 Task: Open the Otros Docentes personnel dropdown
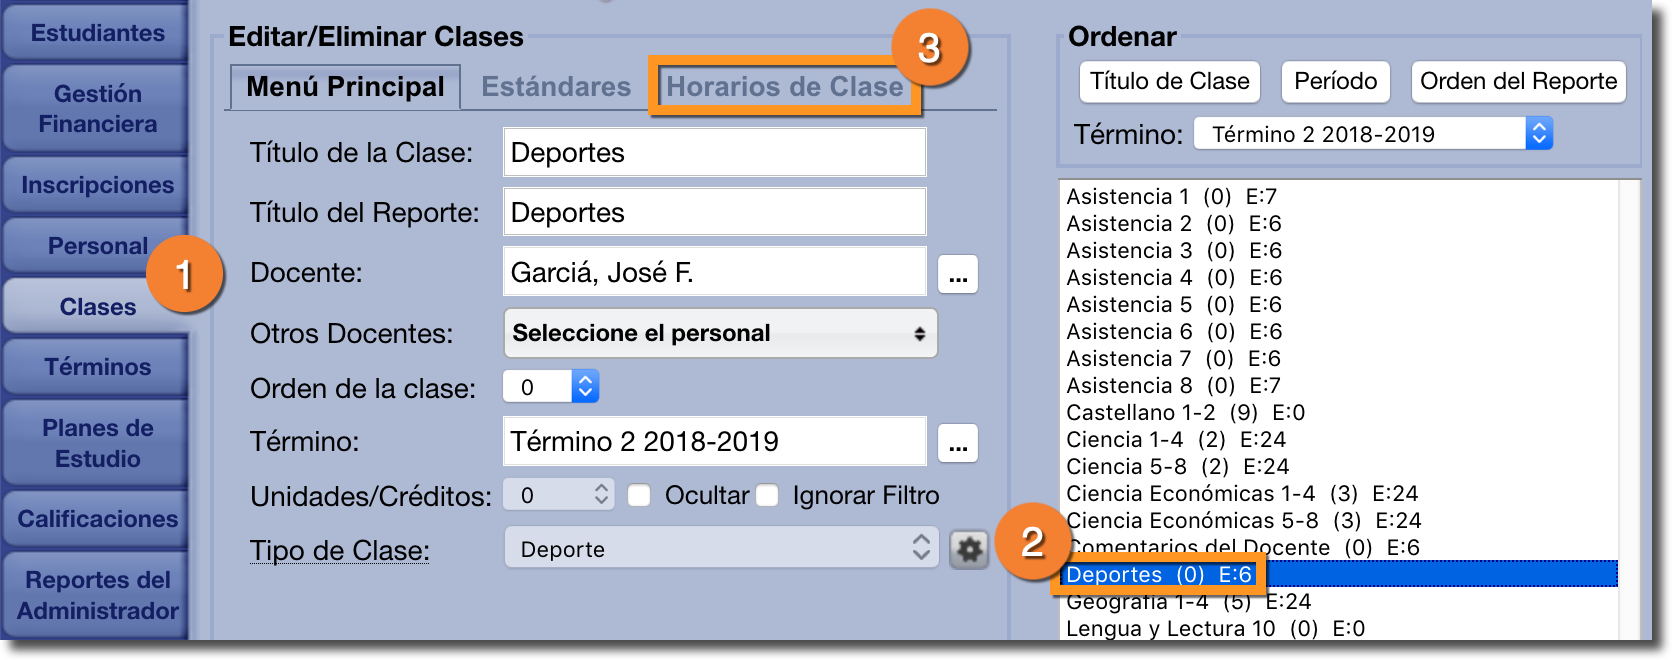tap(720, 333)
